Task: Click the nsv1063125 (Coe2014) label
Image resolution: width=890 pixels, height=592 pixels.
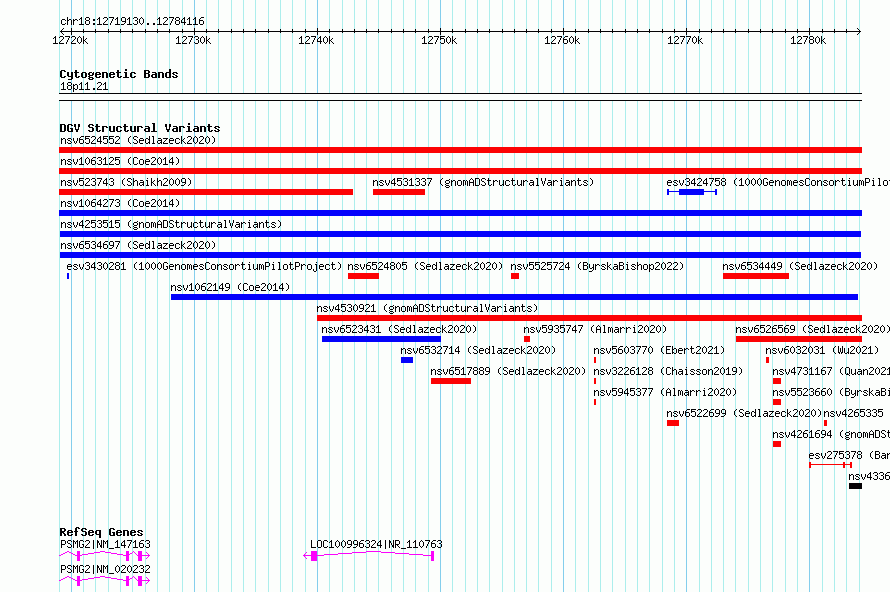Action: click(x=120, y=161)
